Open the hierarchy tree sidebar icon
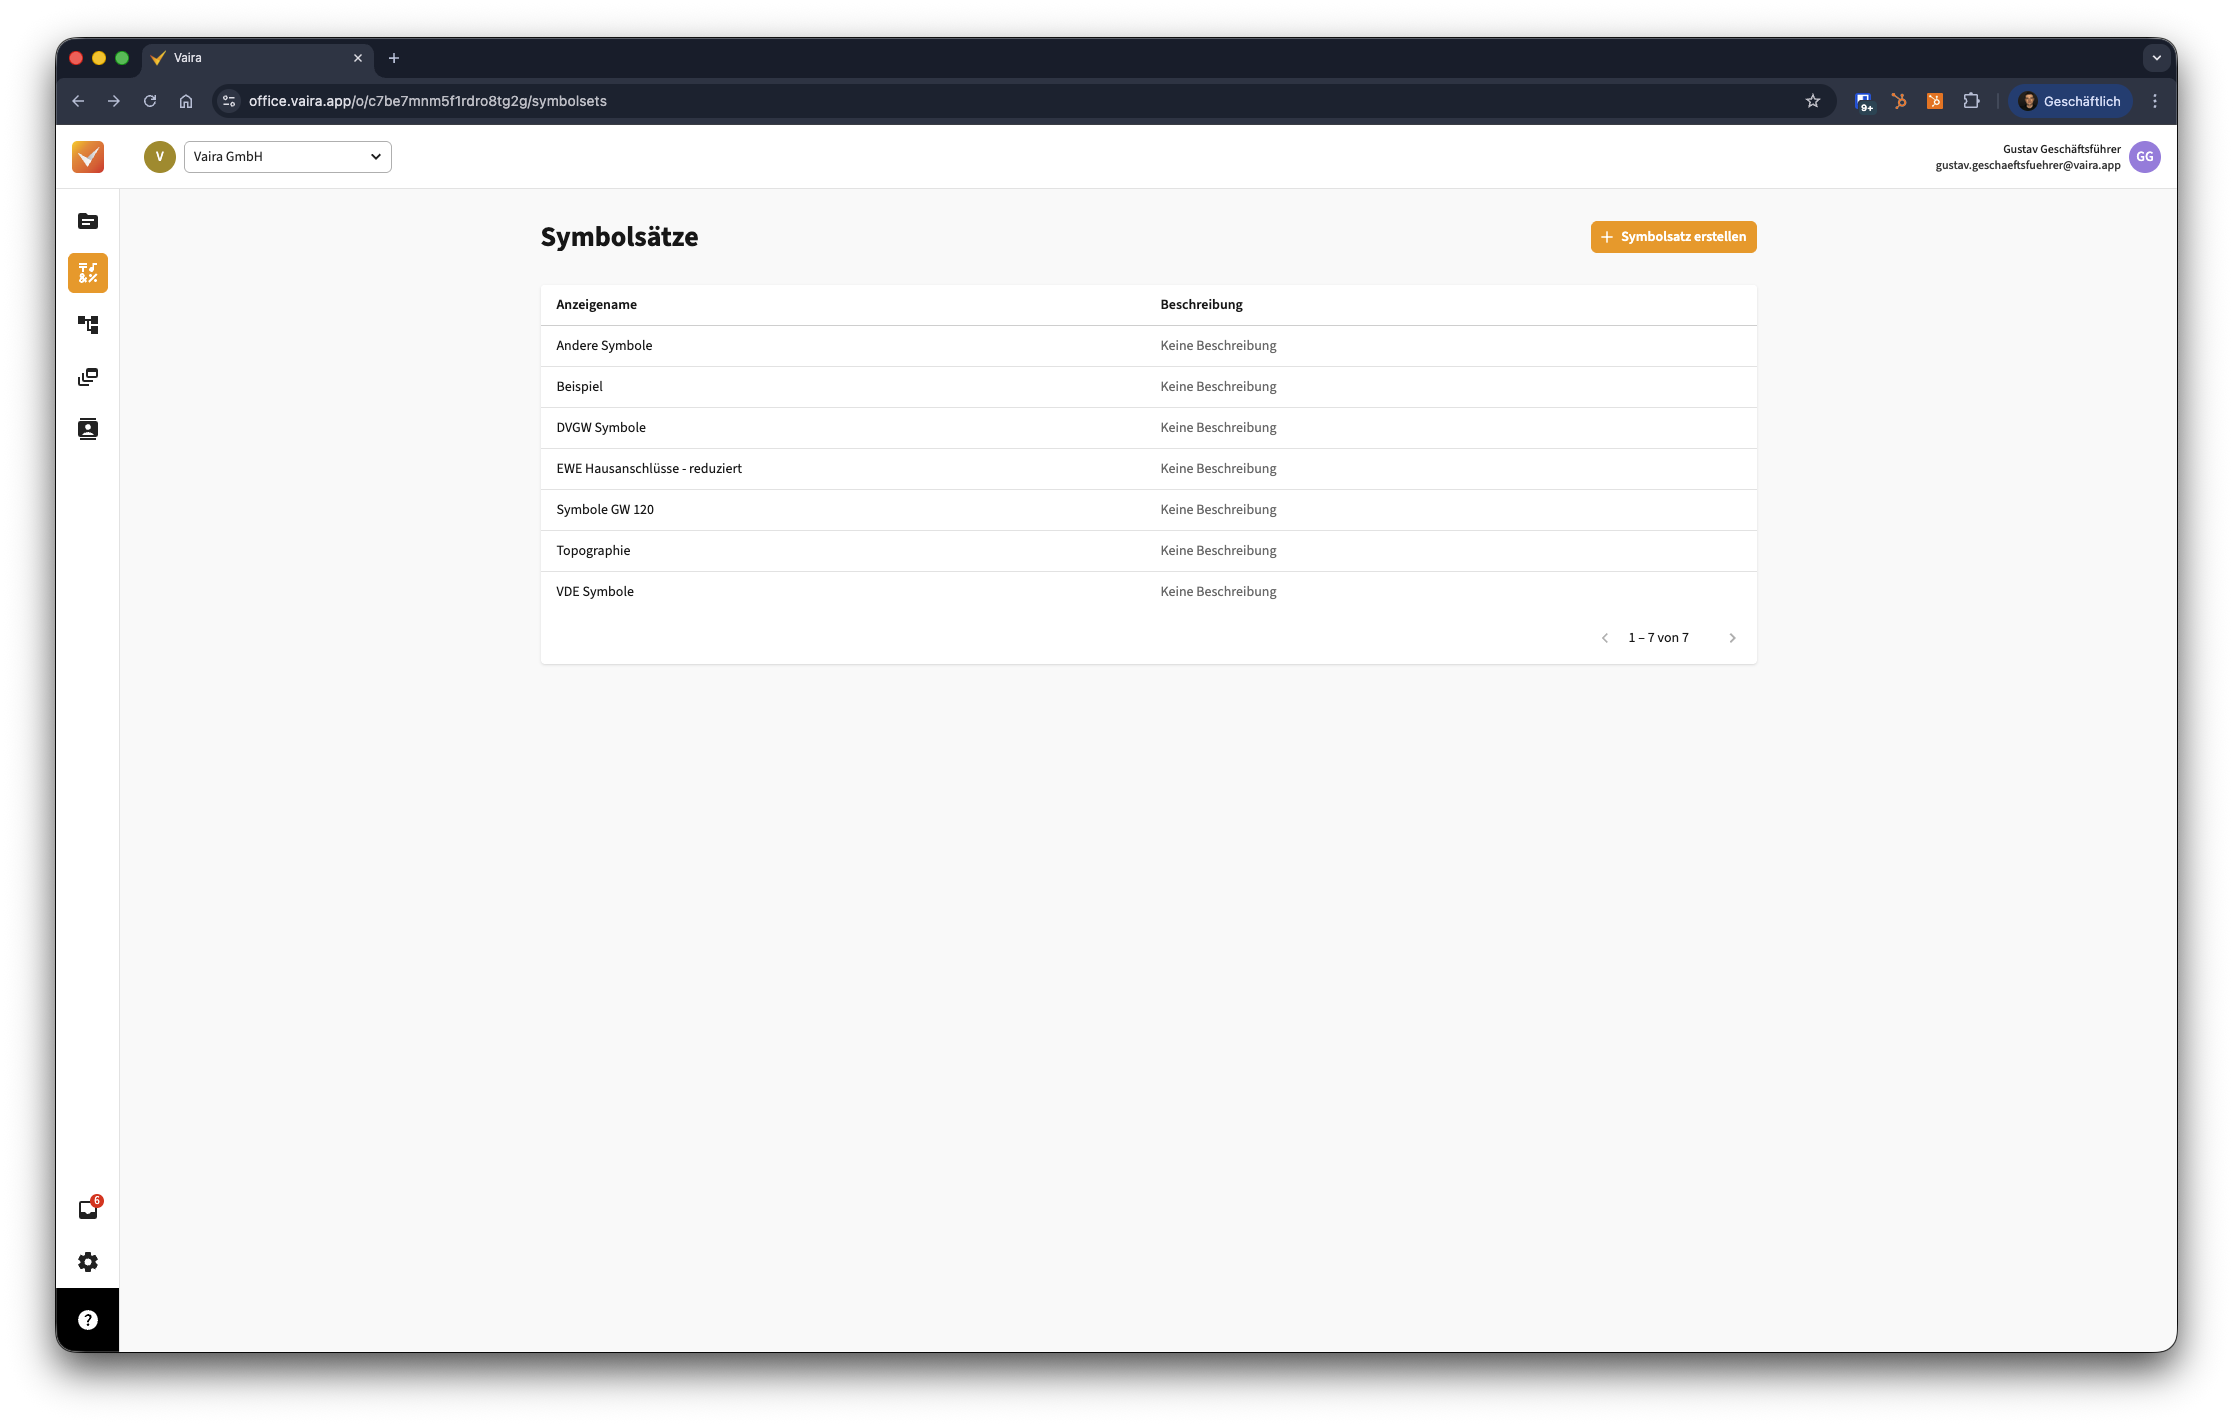 (88, 325)
